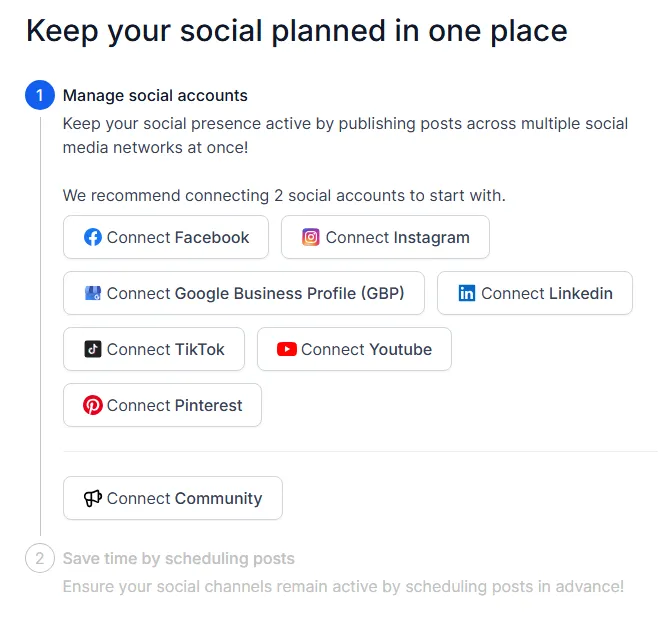Click the LinkedIn logo icon
661x625 pixels.
point(467,293)
